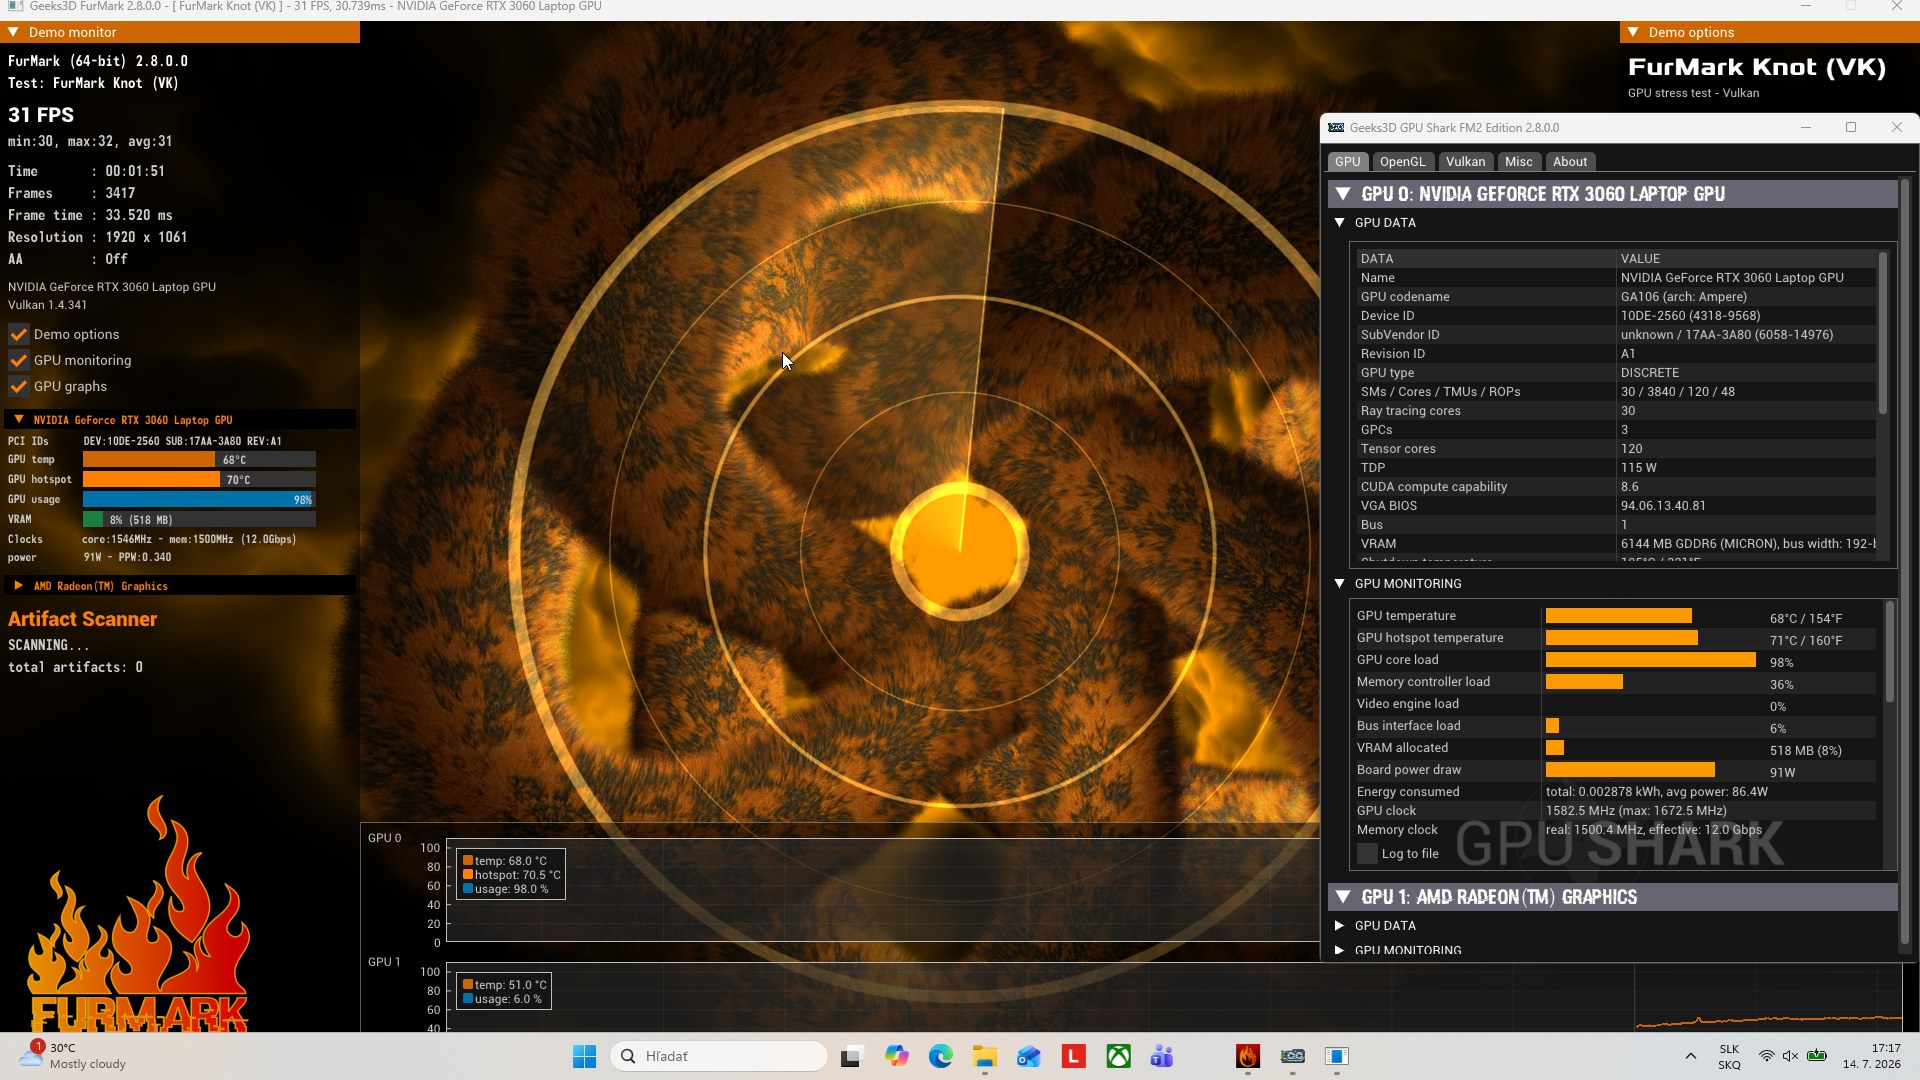Image resolution: width=1920 pixels, height=1080 pixels.
Task: Expand AMD Radeon(TM) Graphics section in Demo monitor
Action: [18, 586]
